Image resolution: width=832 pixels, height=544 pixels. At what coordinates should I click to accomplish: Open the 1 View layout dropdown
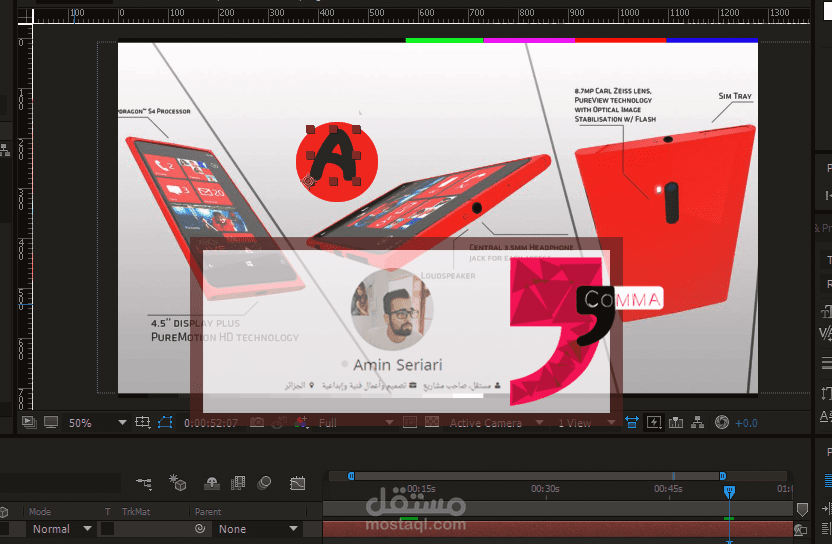586,423
